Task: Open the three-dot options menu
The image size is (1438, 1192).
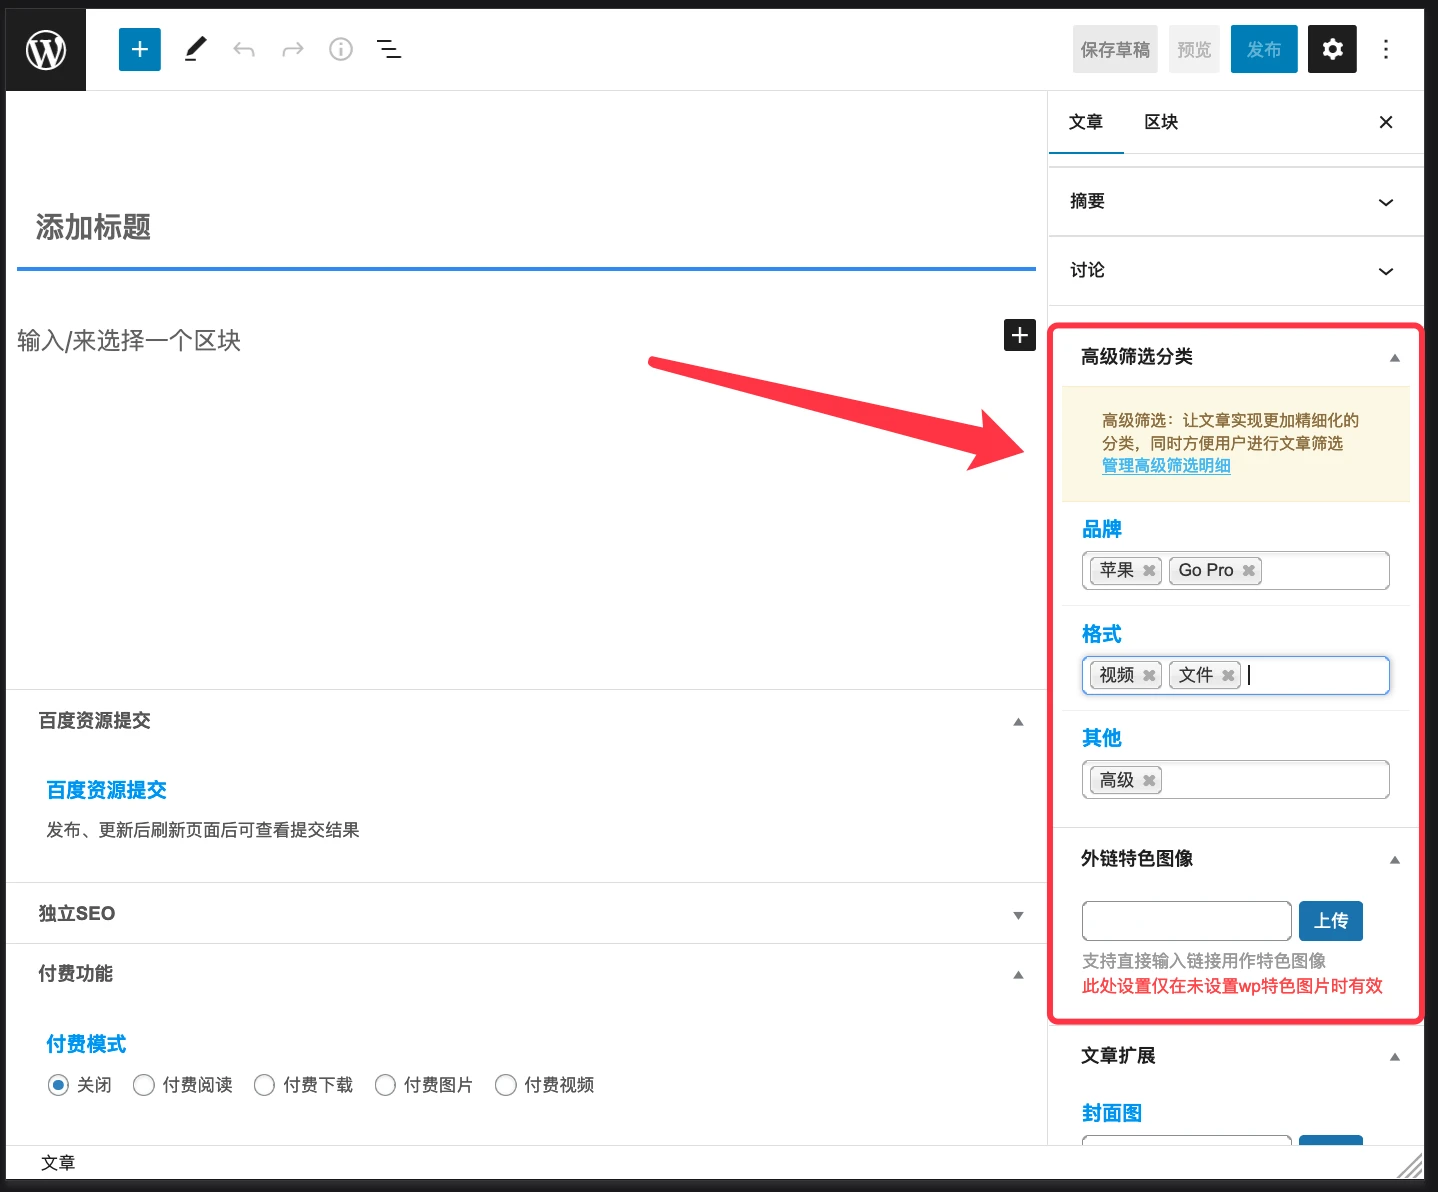Action: click(1386, 49)
